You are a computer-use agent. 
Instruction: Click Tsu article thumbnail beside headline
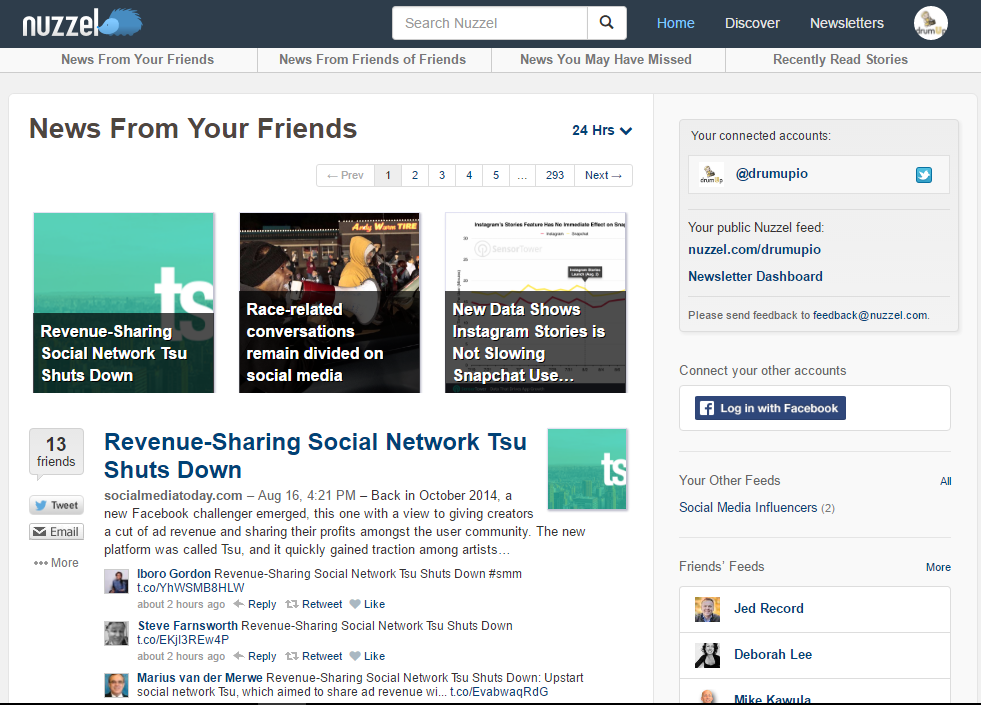click(x=587, y=469)
